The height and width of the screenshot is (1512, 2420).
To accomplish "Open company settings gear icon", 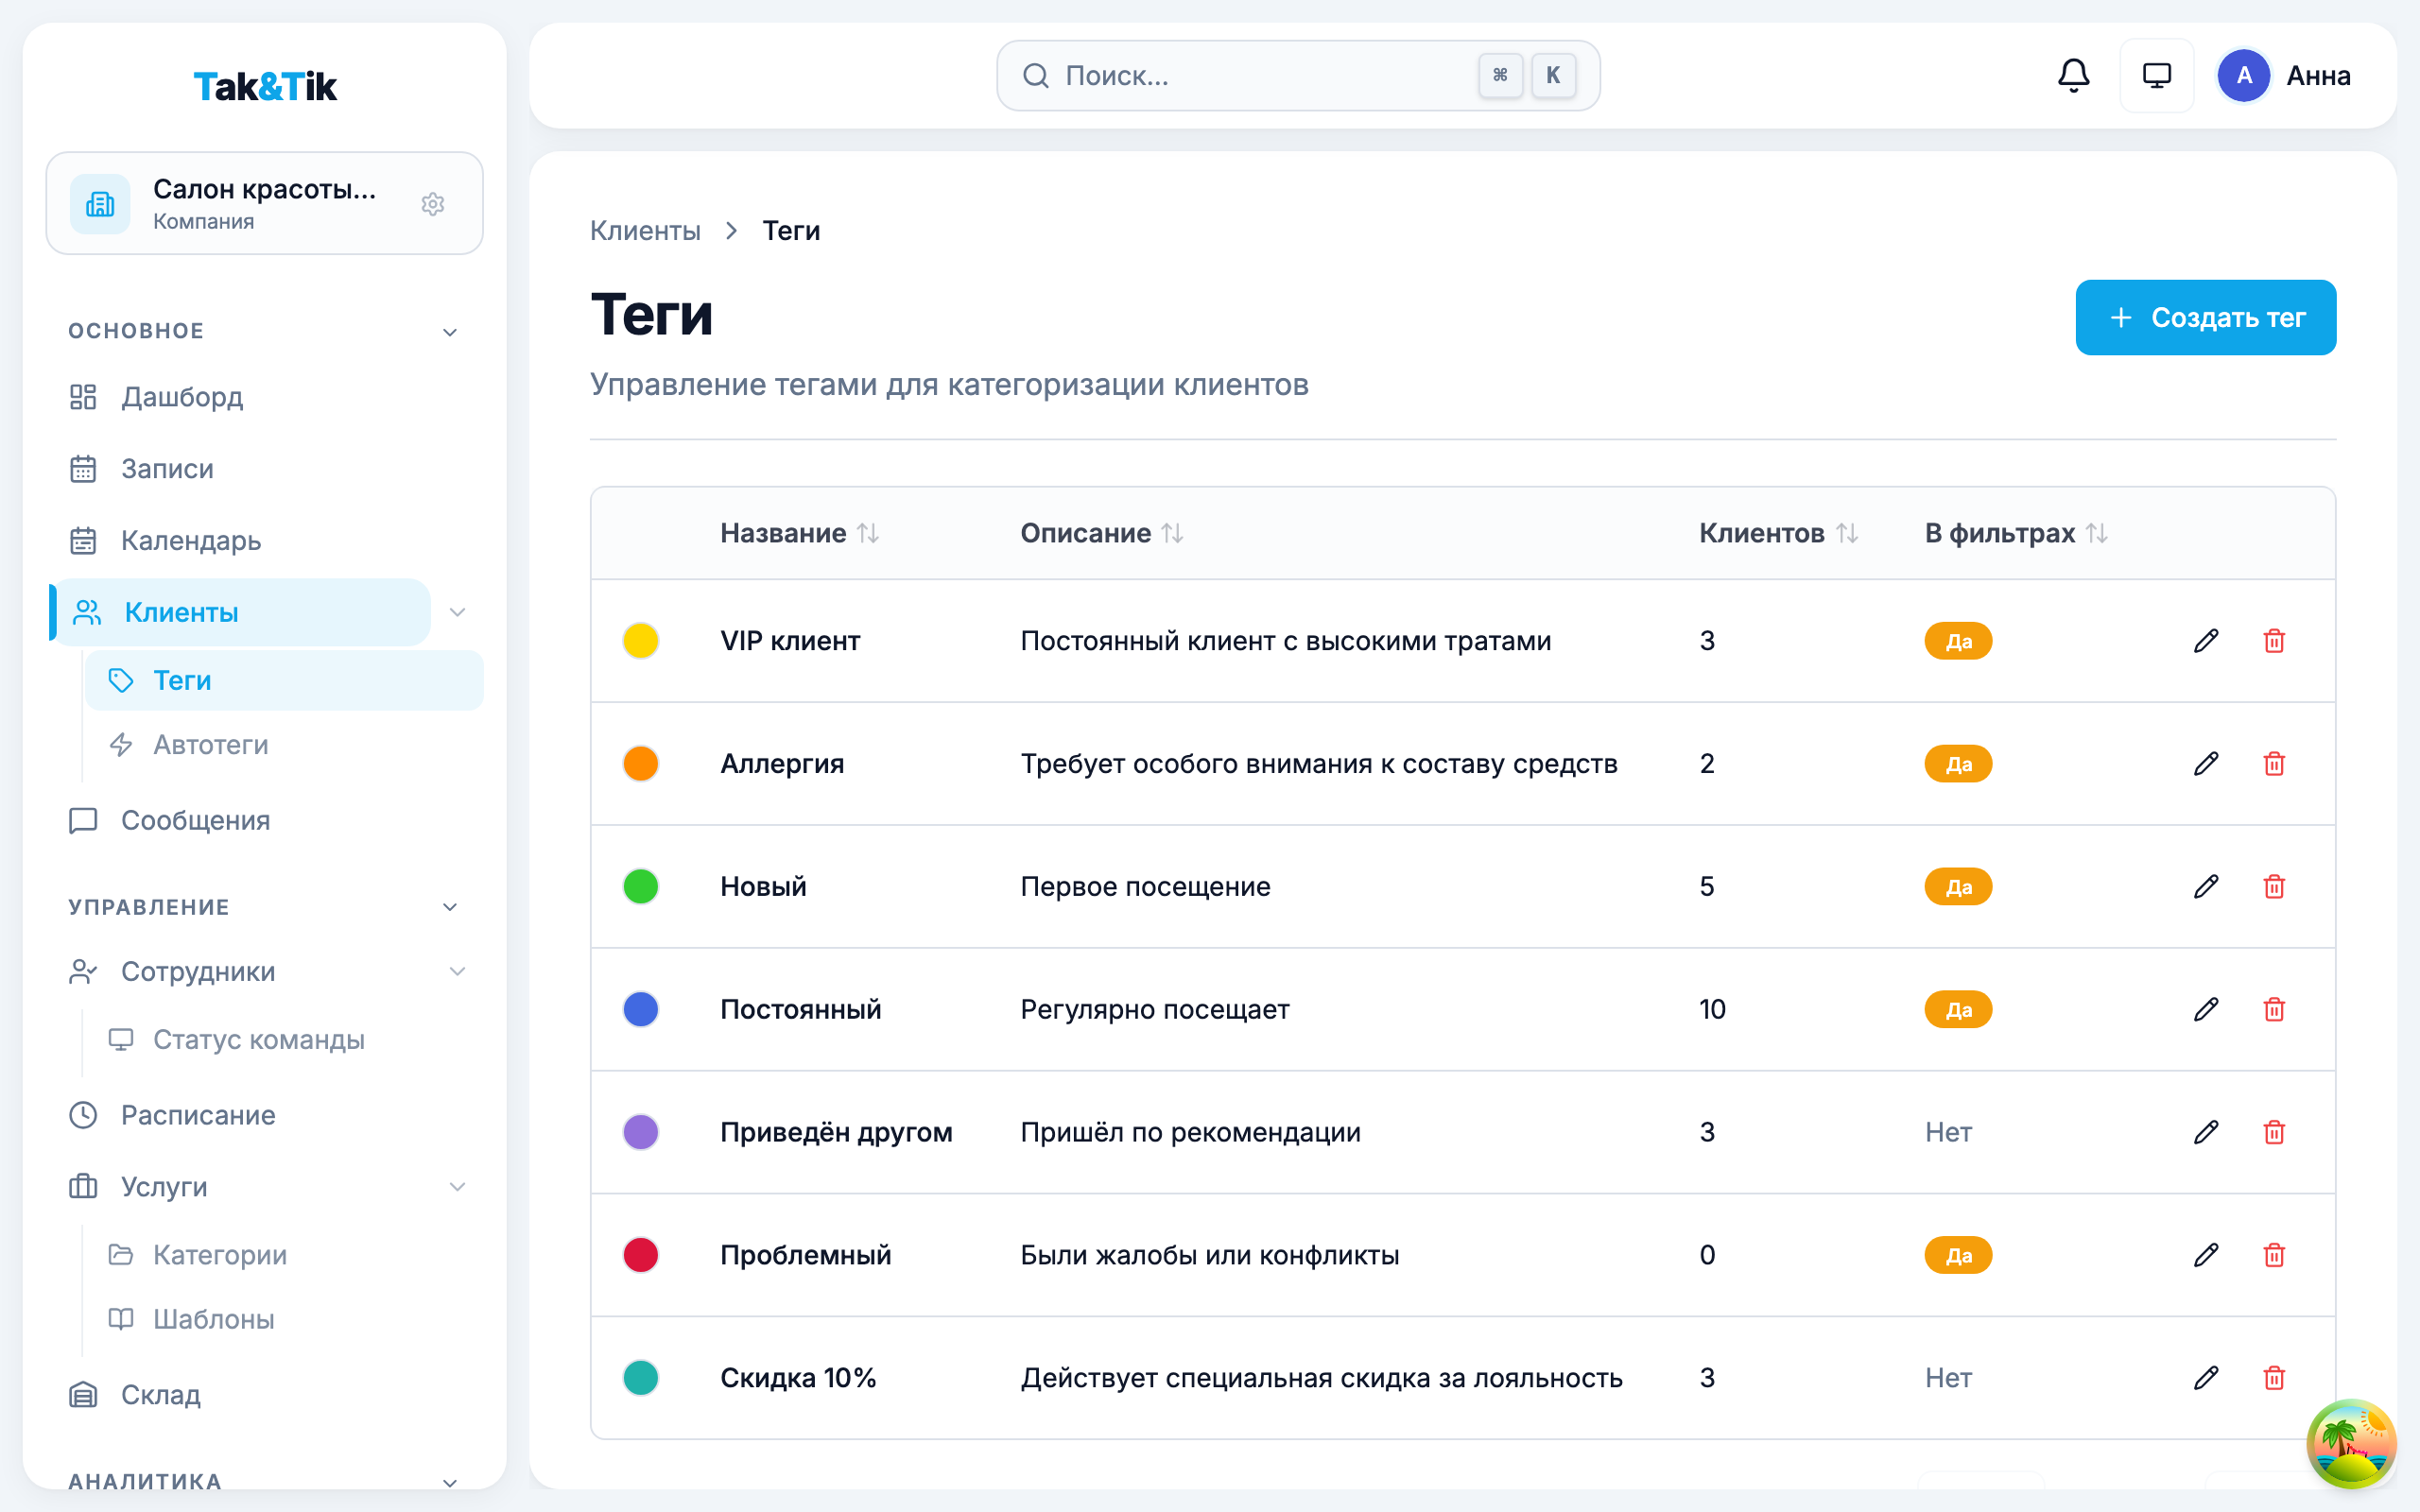I will point(432,204).
